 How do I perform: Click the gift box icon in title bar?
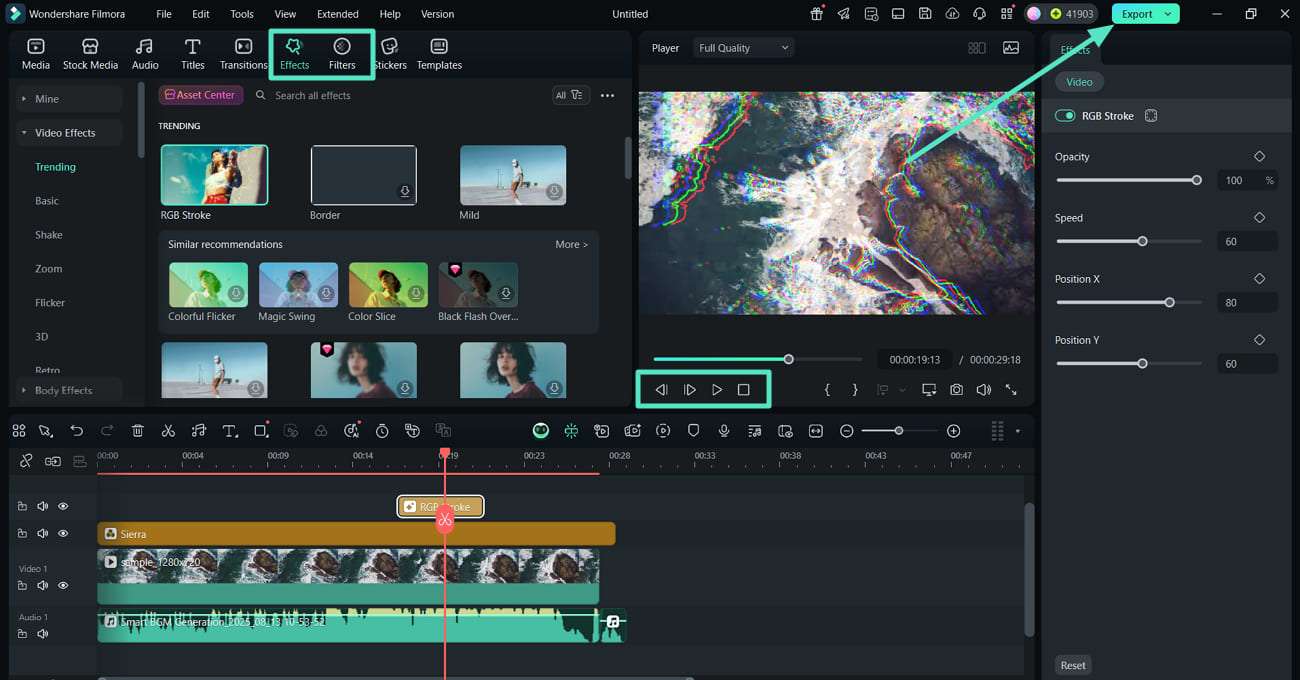817,14
